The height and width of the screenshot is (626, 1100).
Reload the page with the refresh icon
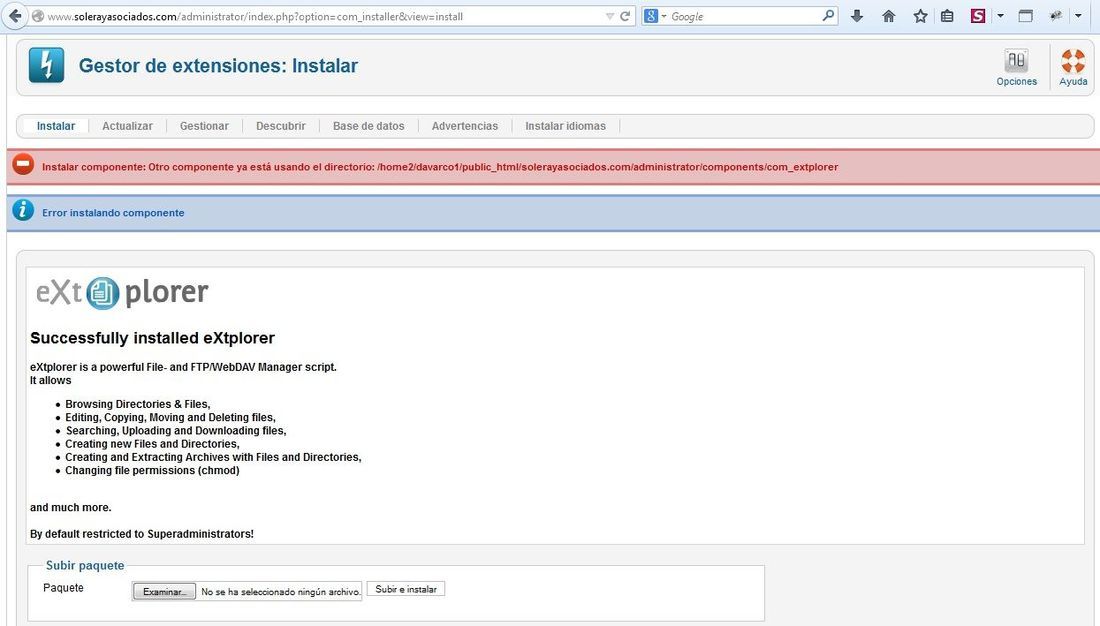pos(624,16)
